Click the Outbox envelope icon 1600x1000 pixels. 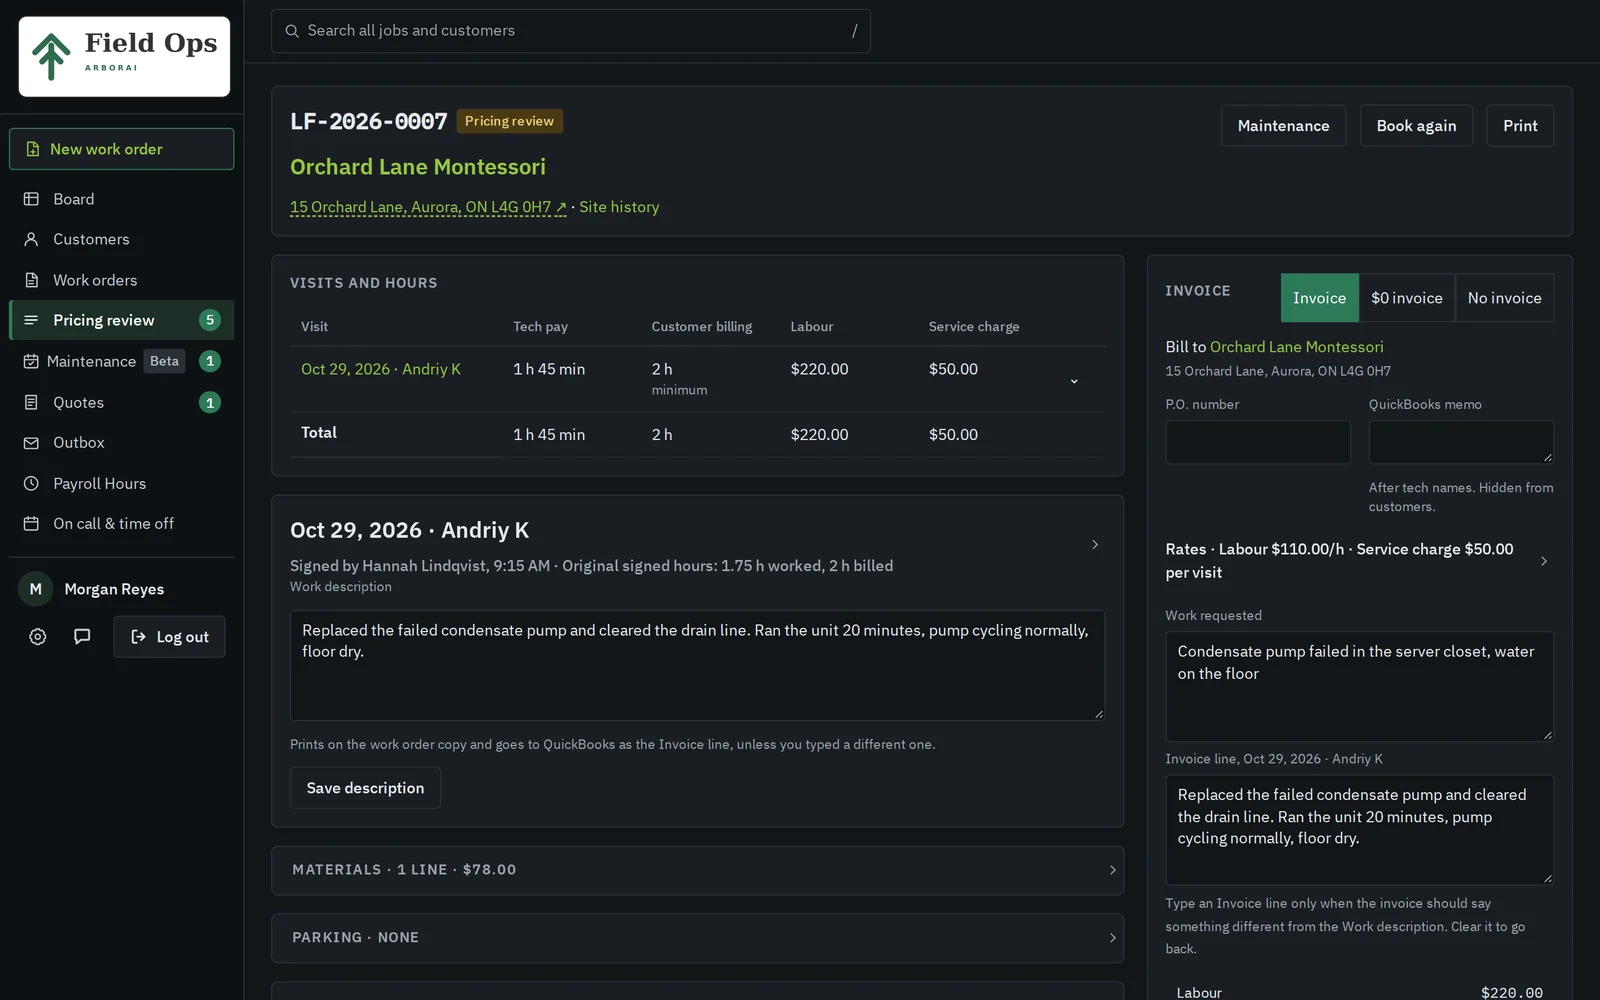tap(31, 443)
